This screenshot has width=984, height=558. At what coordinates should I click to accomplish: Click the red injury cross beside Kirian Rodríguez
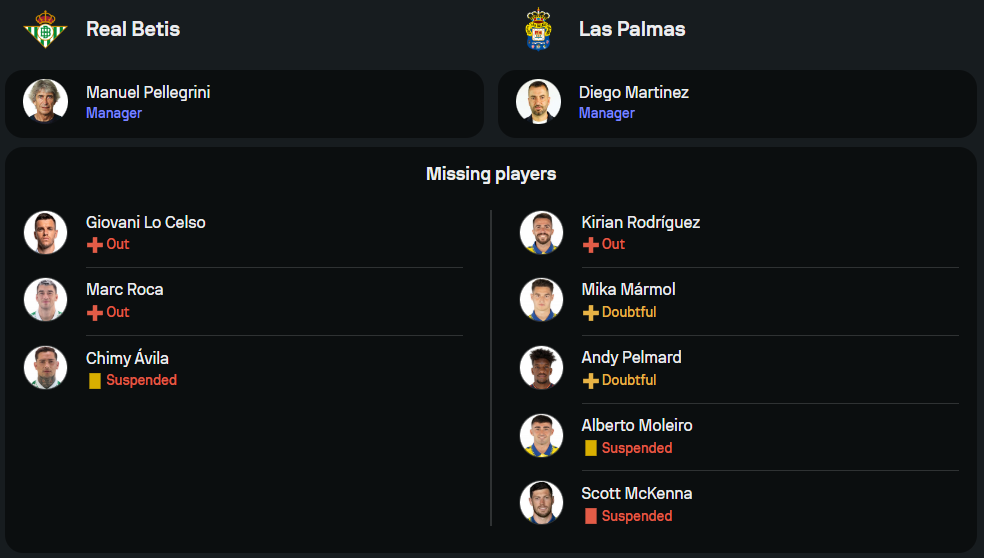(x=591, y=245)
